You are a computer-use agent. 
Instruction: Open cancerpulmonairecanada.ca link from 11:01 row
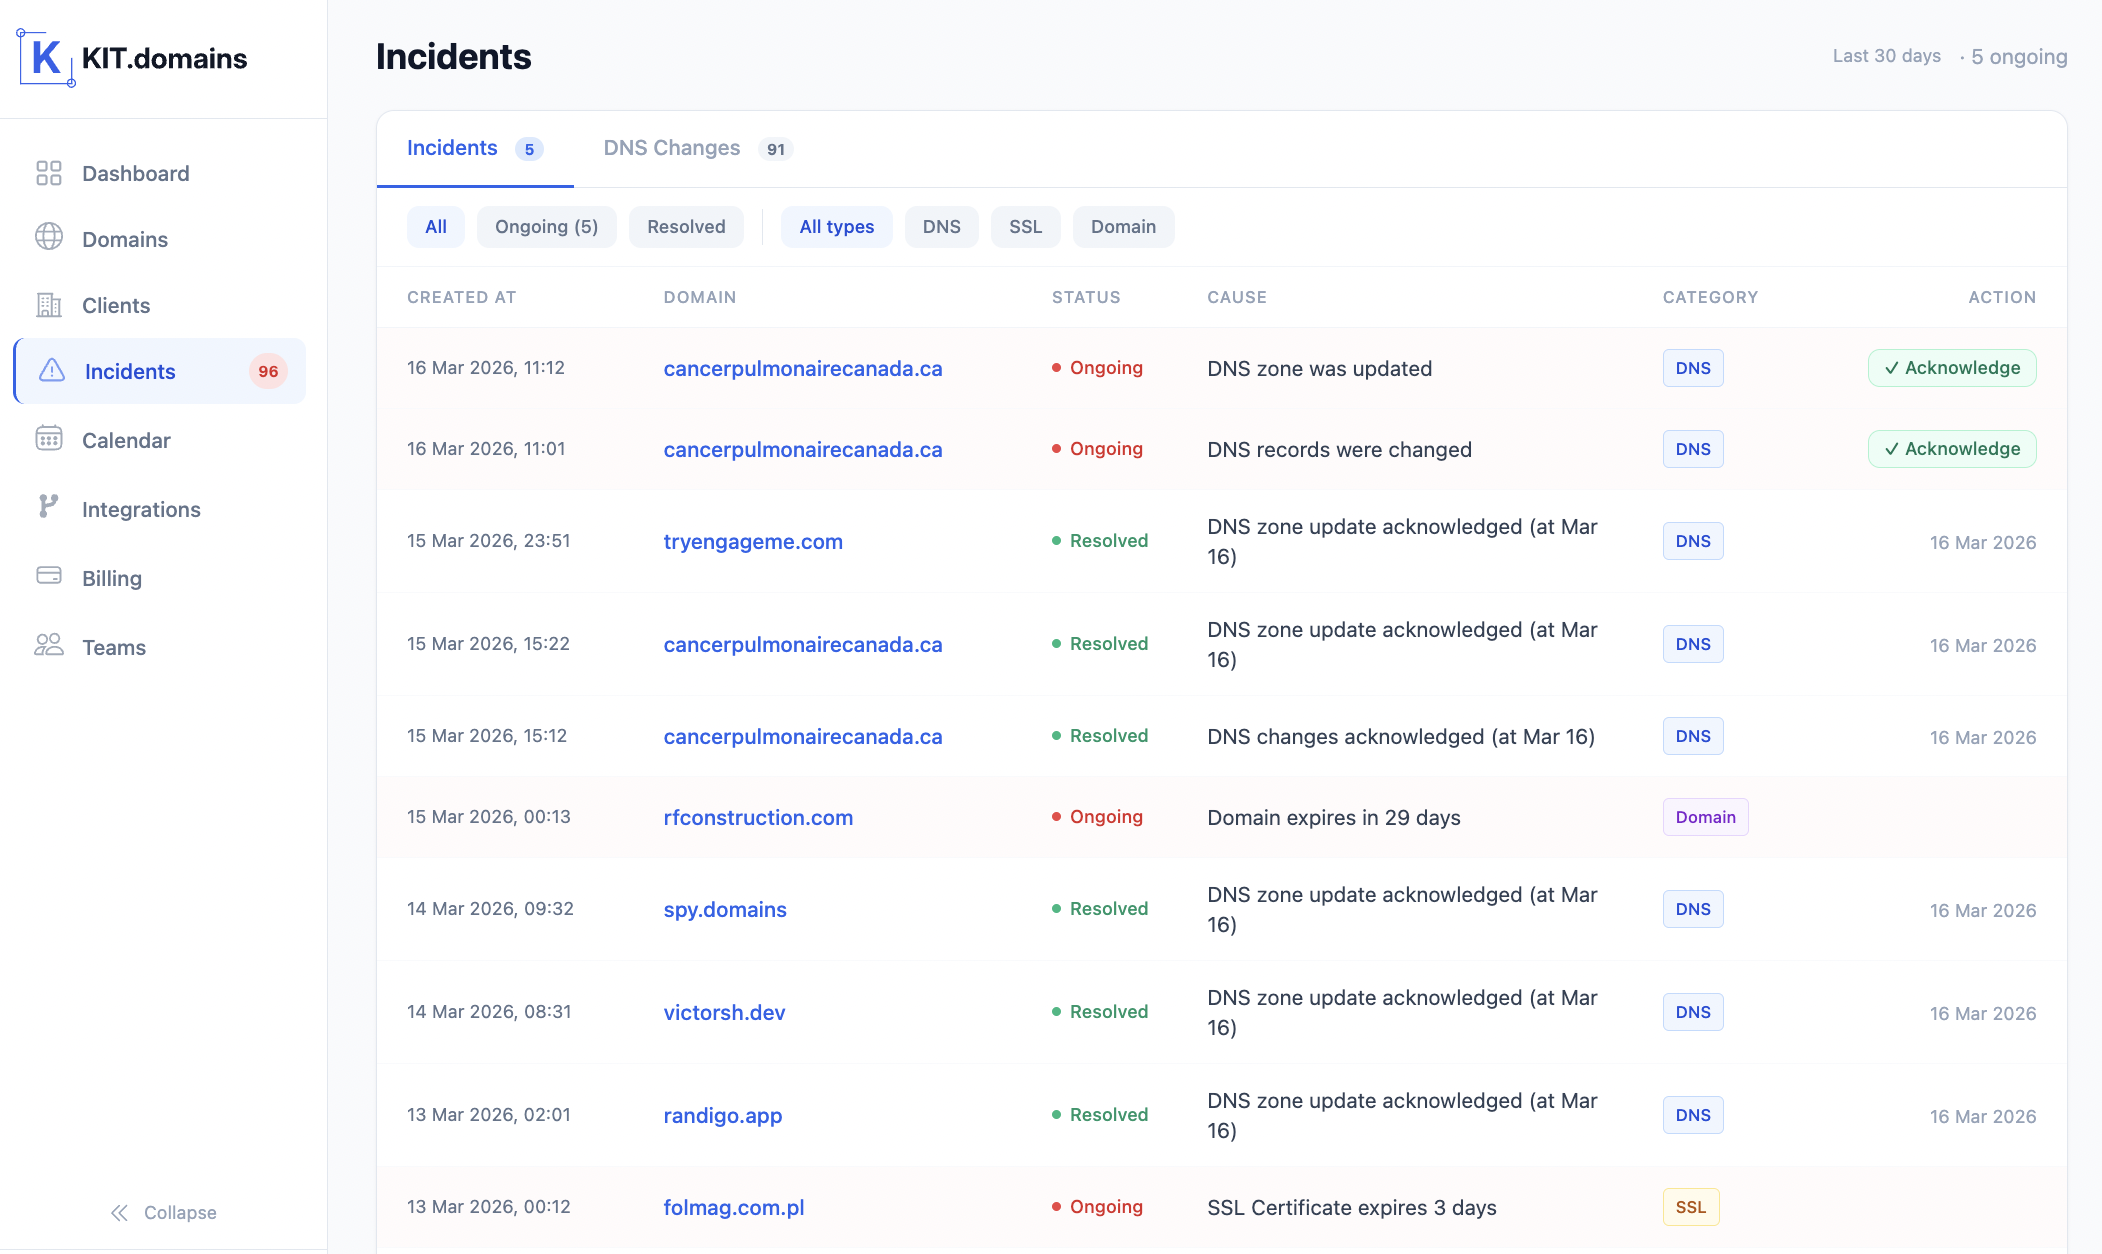point(803,449)
